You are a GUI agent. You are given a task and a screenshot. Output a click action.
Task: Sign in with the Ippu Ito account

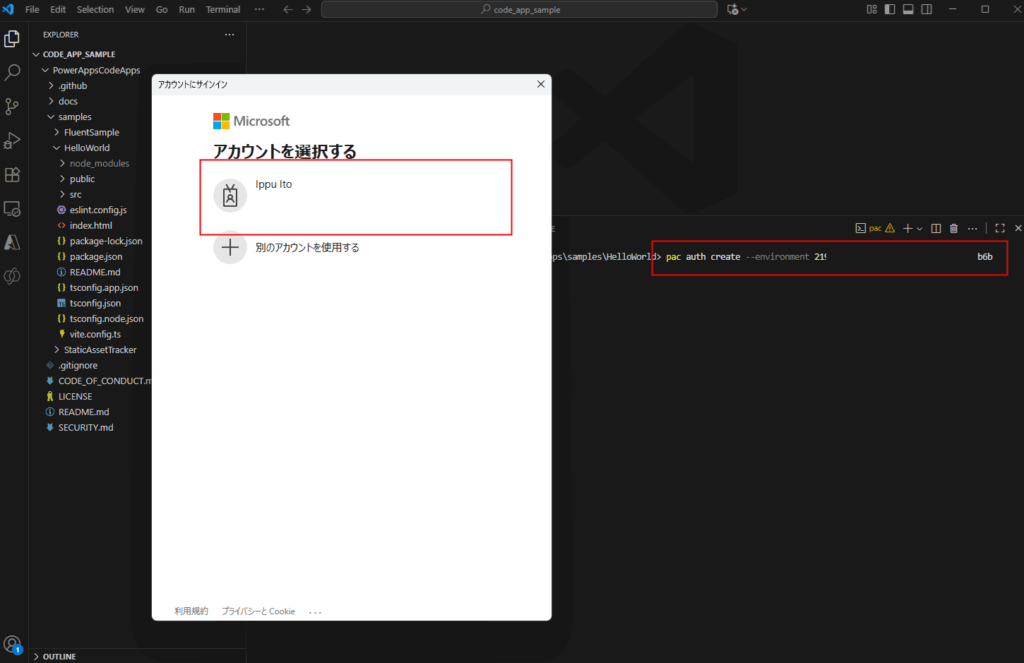click(356, 197)
